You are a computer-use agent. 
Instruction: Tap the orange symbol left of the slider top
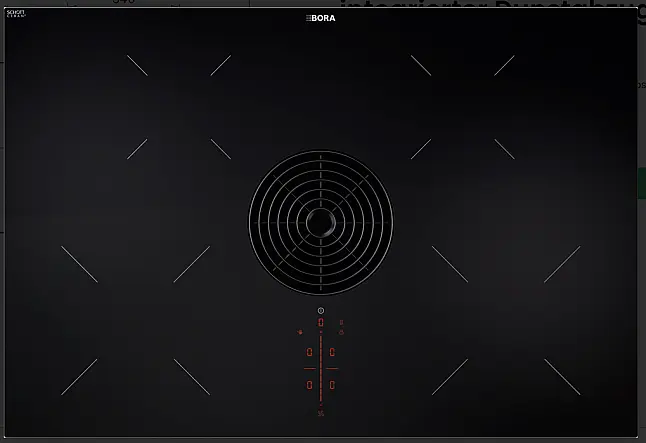pos(300,332)
